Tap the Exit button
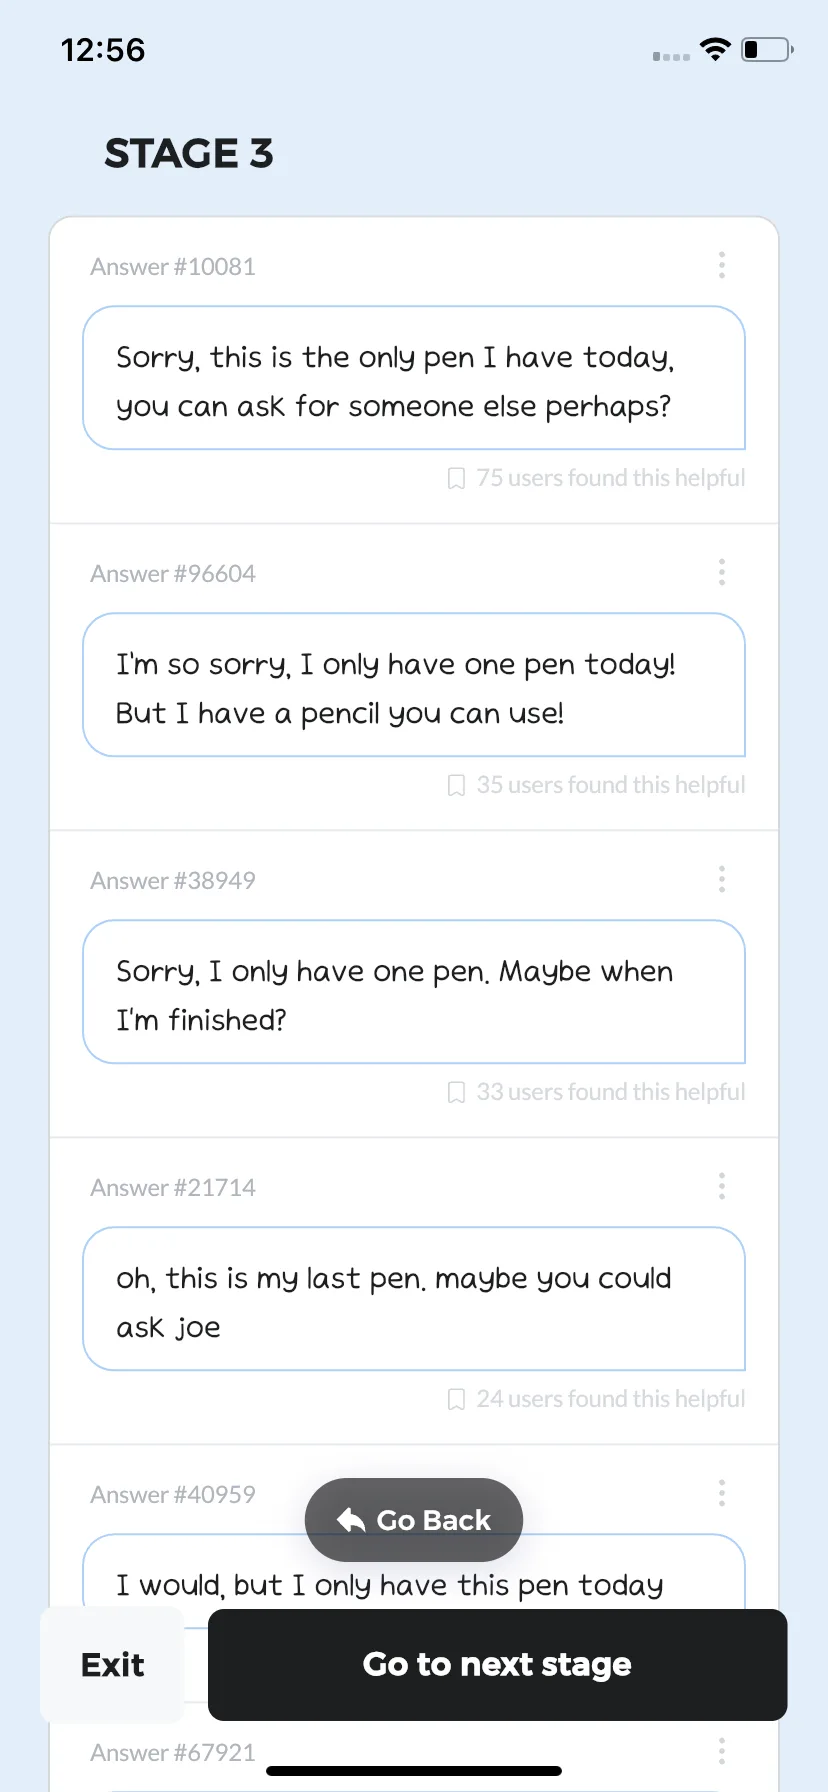The image size is (828, 1792). (112, 1665)
